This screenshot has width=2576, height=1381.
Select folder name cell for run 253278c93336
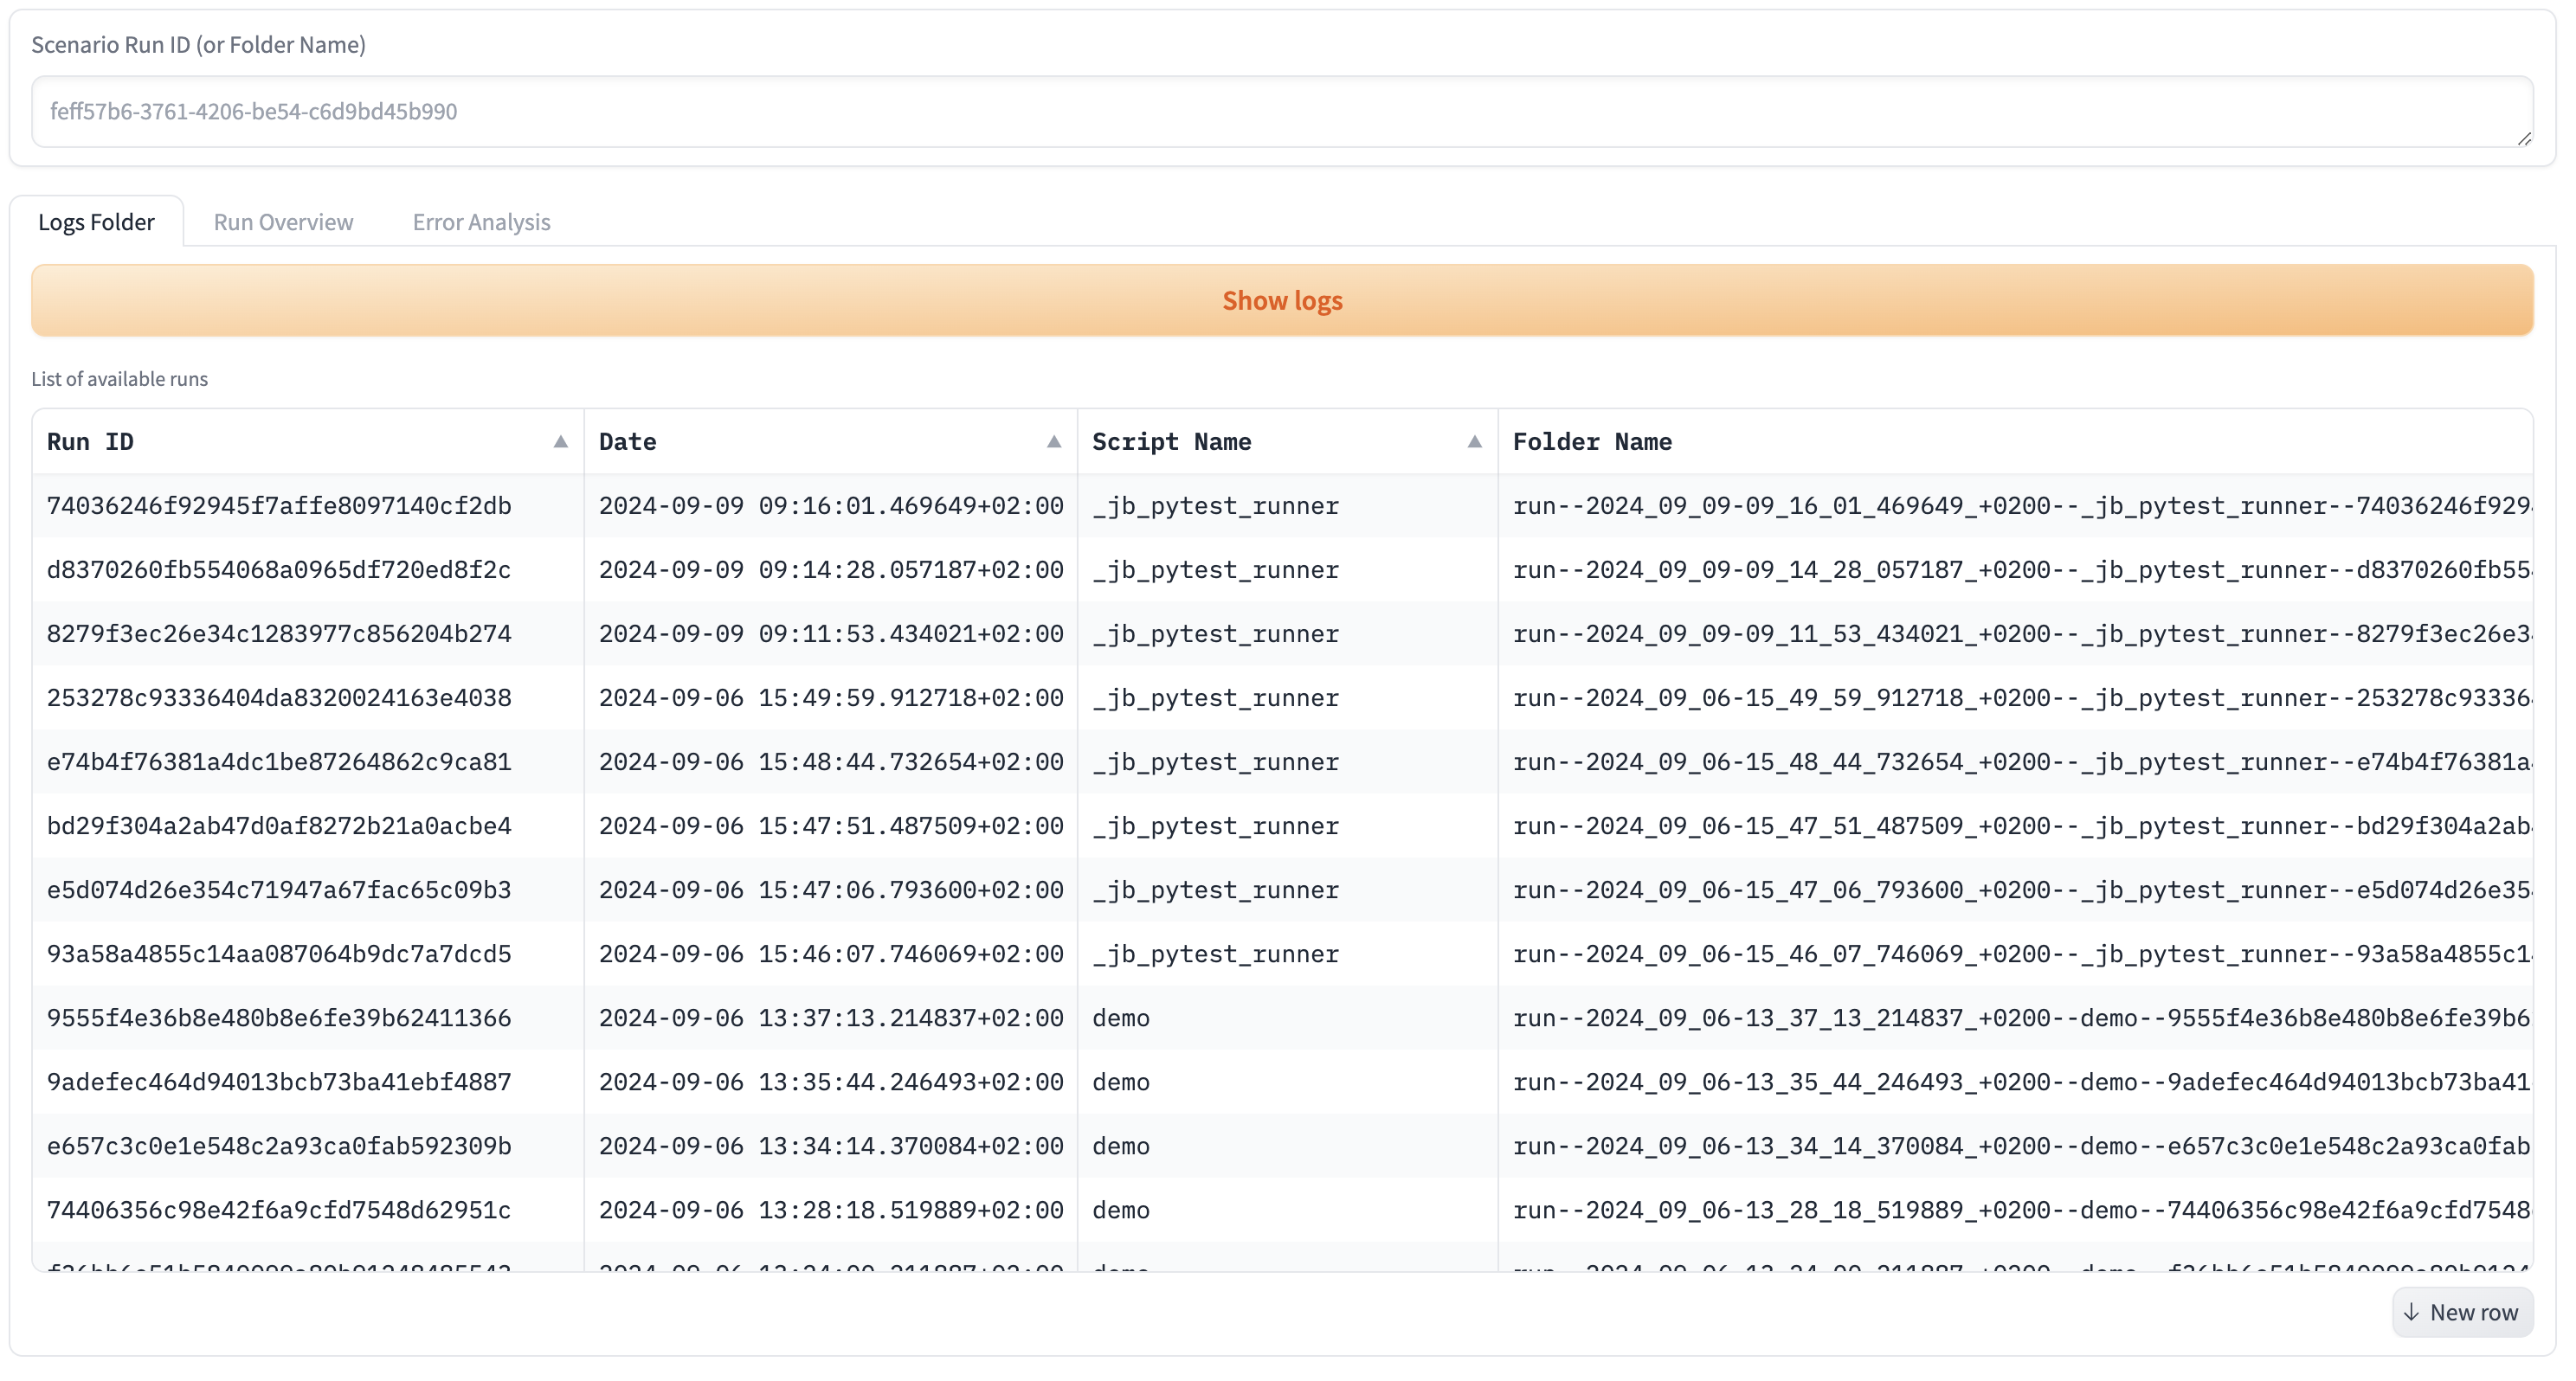click(x=2020, y=698)
